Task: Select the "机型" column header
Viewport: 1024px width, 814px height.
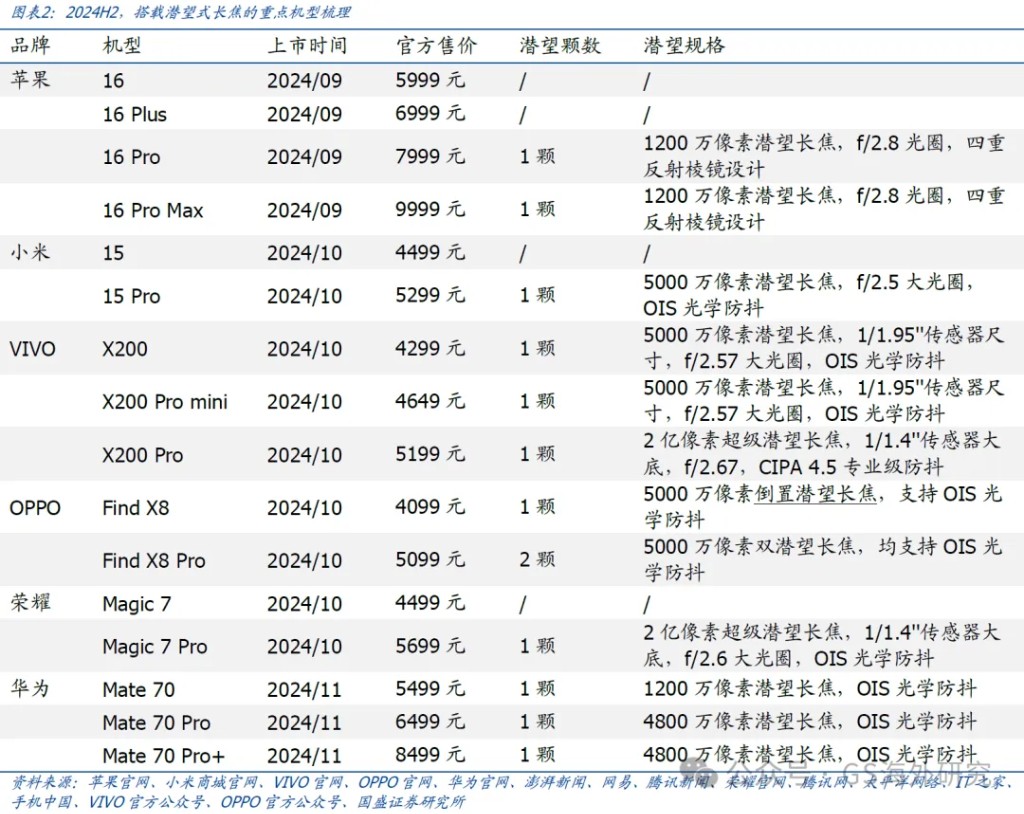Action: pos(121,45)
